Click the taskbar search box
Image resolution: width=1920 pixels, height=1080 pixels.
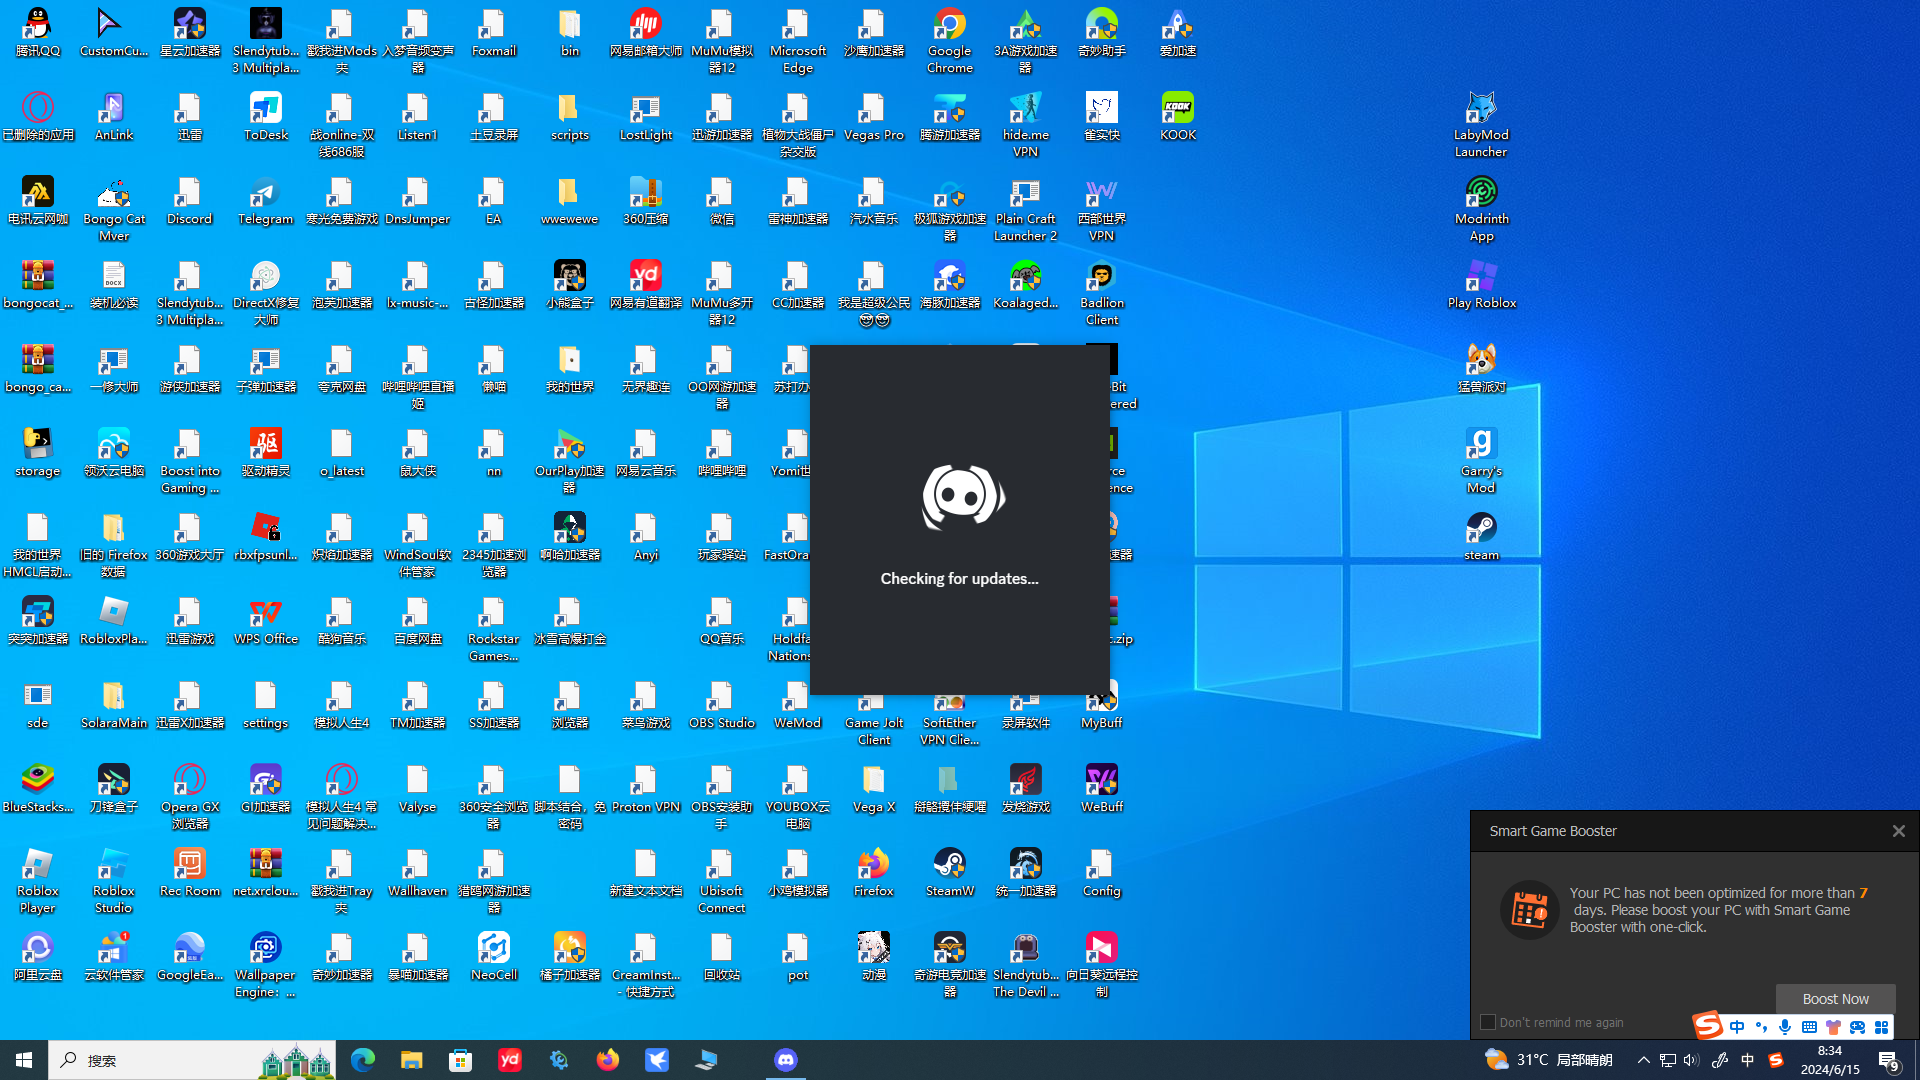click(150, 1060)
